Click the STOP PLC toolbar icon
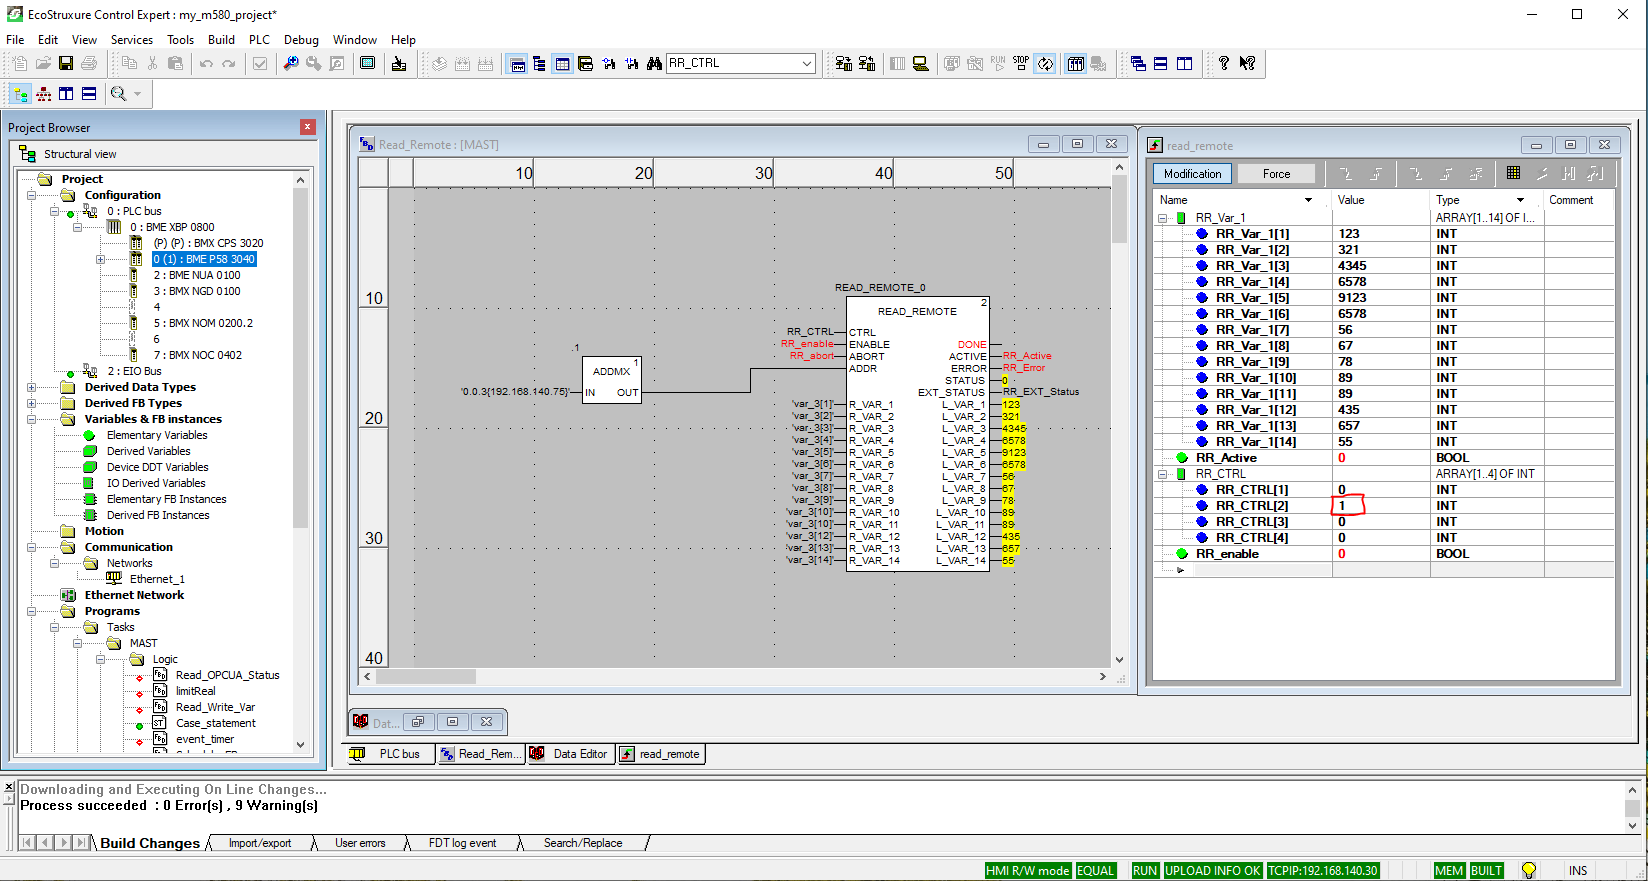The height and width of the screenshot is (881, 1648). 1021,63
